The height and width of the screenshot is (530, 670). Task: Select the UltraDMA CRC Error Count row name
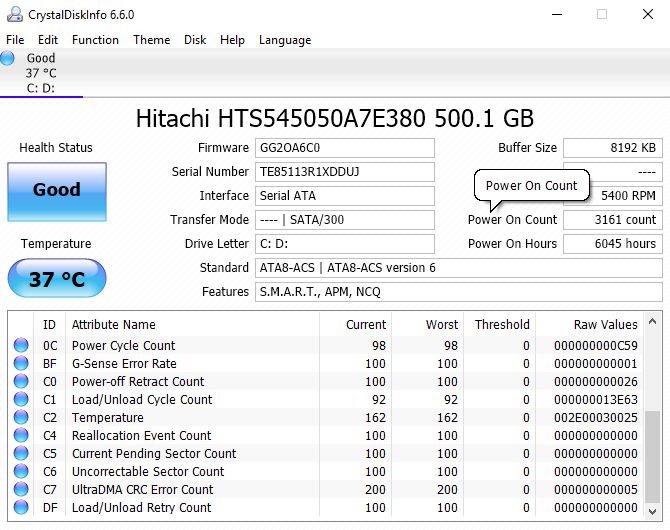coord(142,489)
